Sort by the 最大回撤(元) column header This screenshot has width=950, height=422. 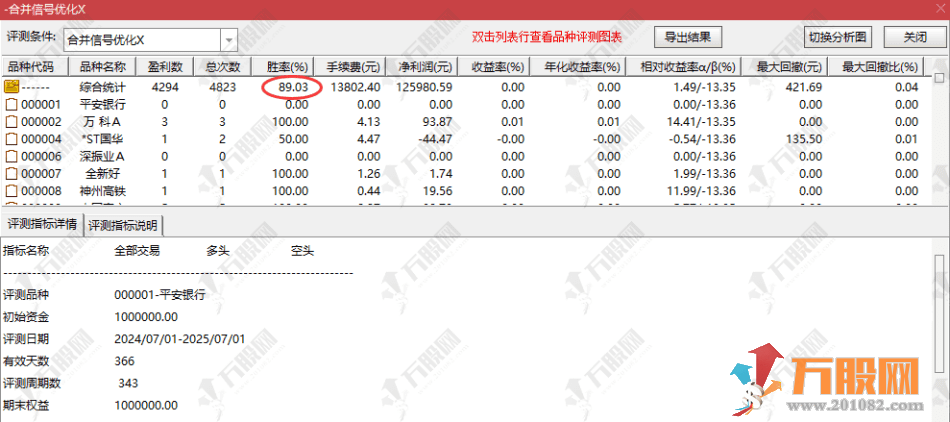click(x=784, y=67)
